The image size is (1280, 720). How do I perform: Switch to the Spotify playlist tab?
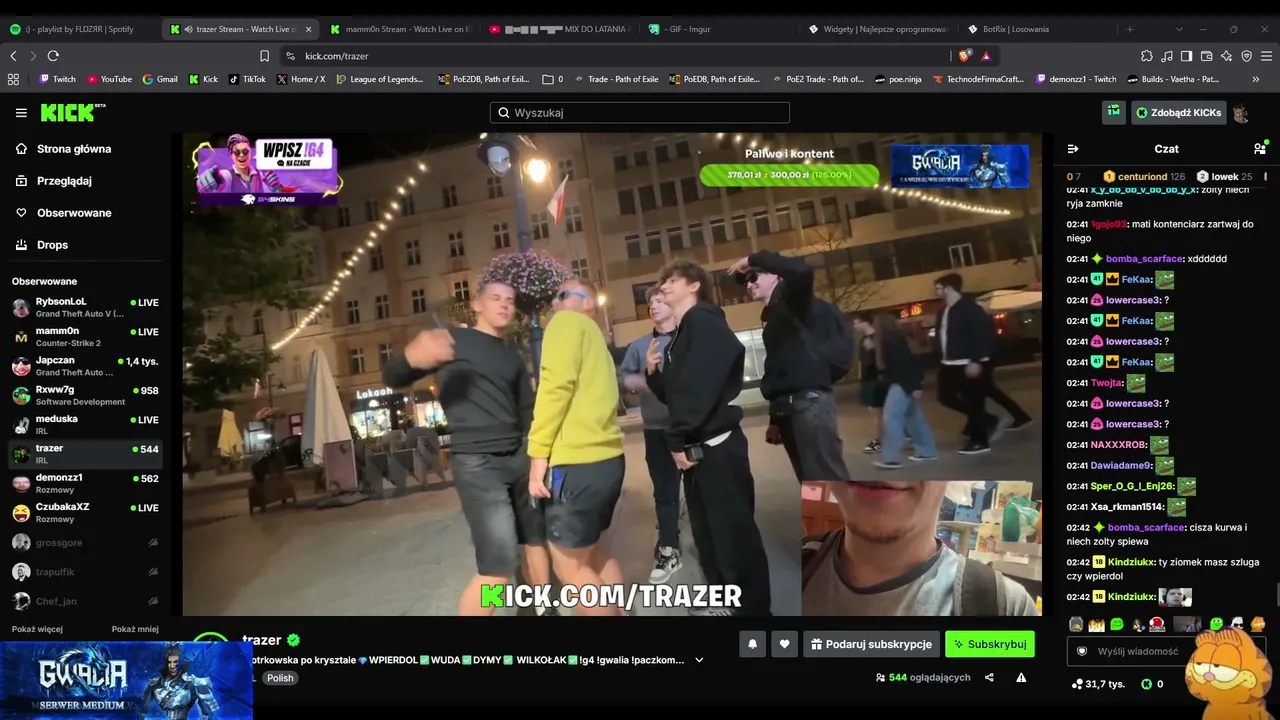click(80, 29)
